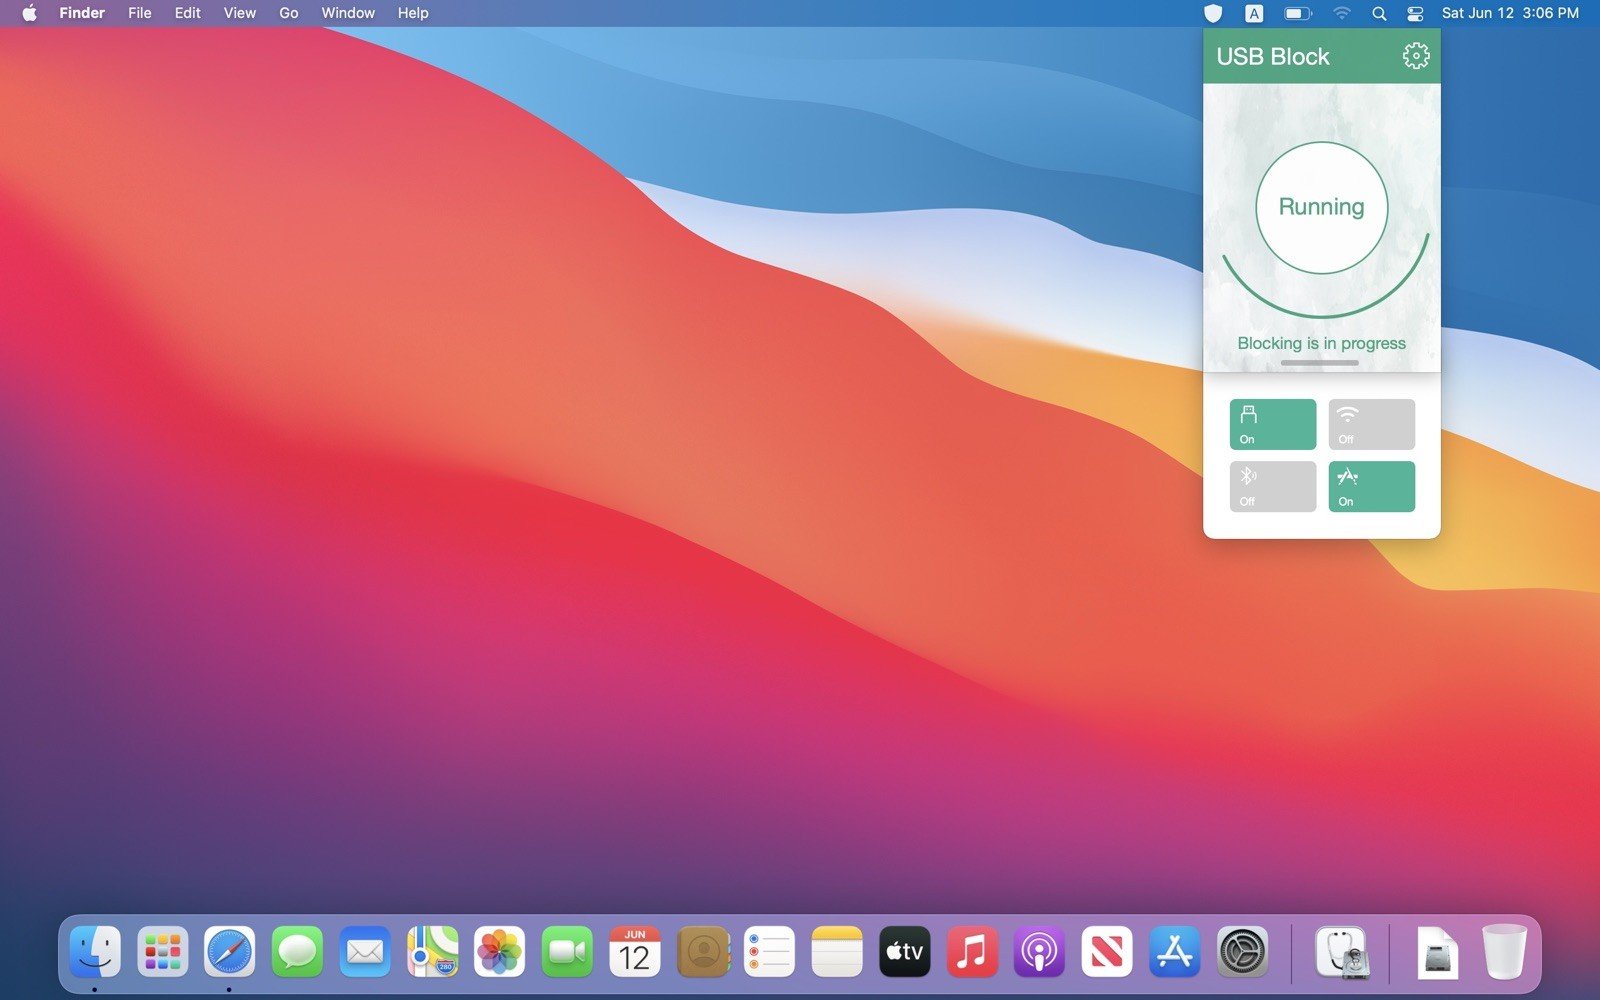Click the USB Block shield menu bar icon
This screenshot has width=1600, height=1000.
point(1213,13)
